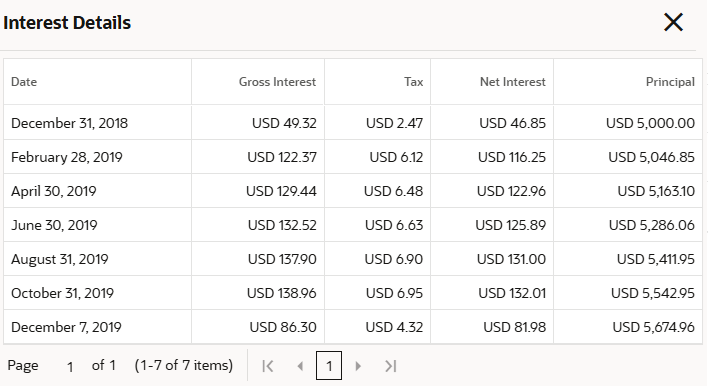This screenshot has width=708, height=386.
Task: Click the USD 49.32 gross interest cell
Action: pyautogui.click(x=258, y=123)
